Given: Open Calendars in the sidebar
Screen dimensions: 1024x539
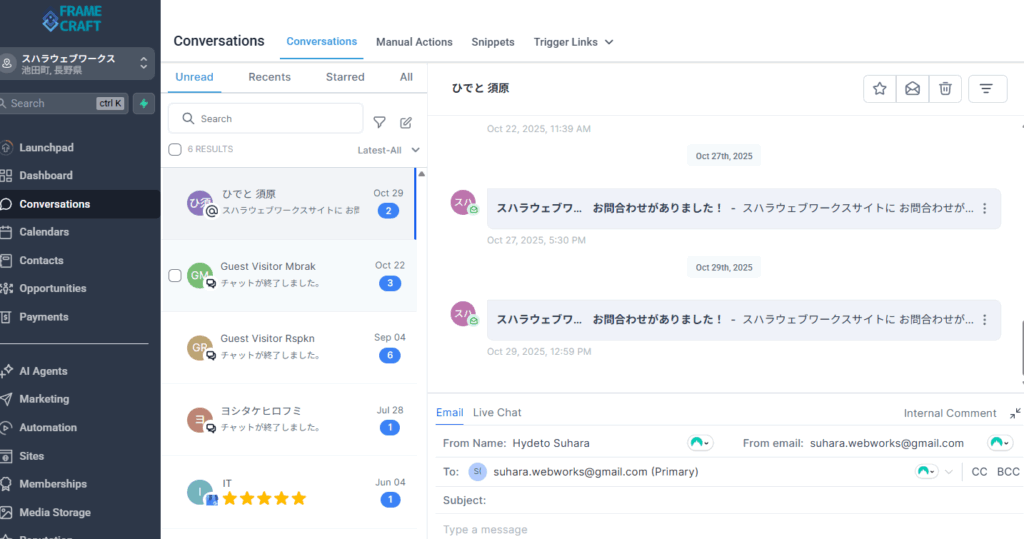Looking at the screenshot, I should click(44, 232).
